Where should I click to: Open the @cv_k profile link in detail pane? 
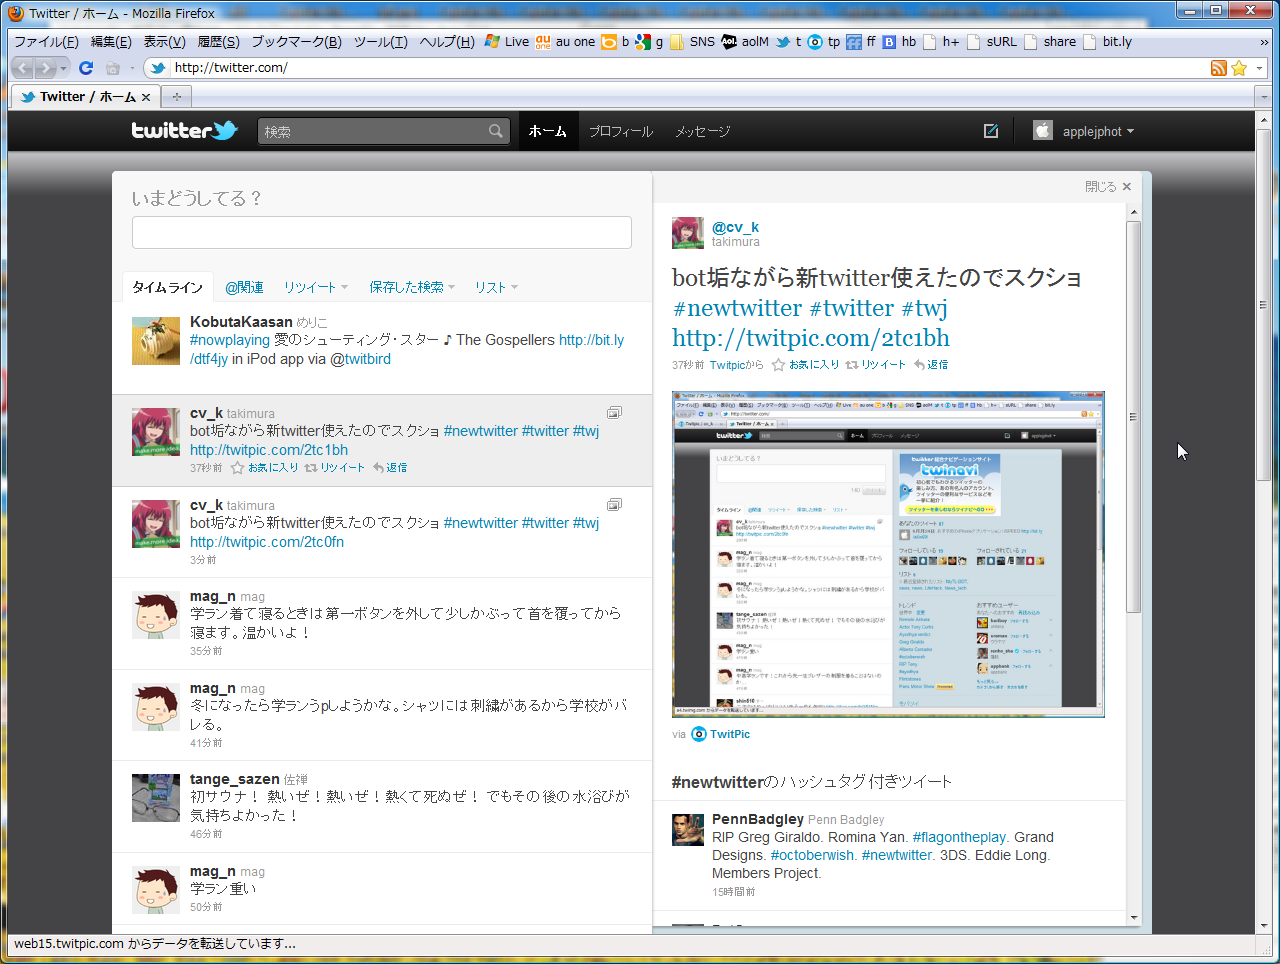(735, 227)
